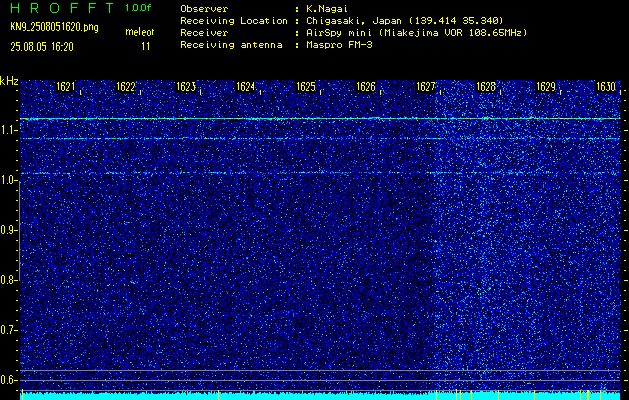Screen dimensions: 629x400
Task: Click the Receiving Location label
Action: [x=234, y=21]
